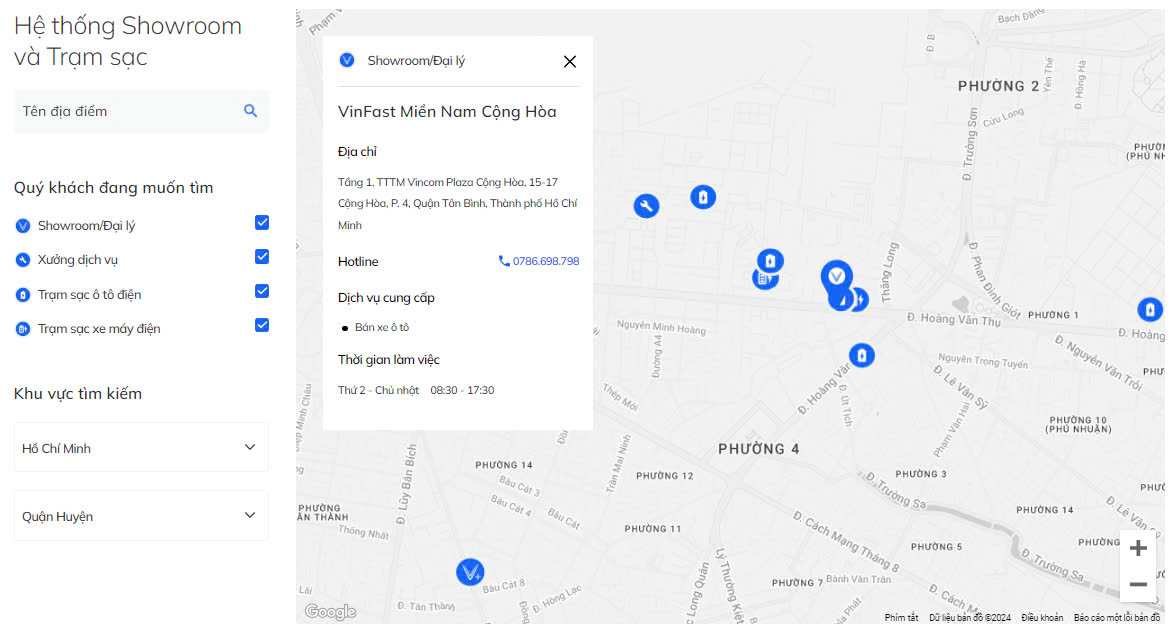Uncheck the Trạm sạc xe máy điện filter
The image size is (1172, 630).
click(262, 325)
